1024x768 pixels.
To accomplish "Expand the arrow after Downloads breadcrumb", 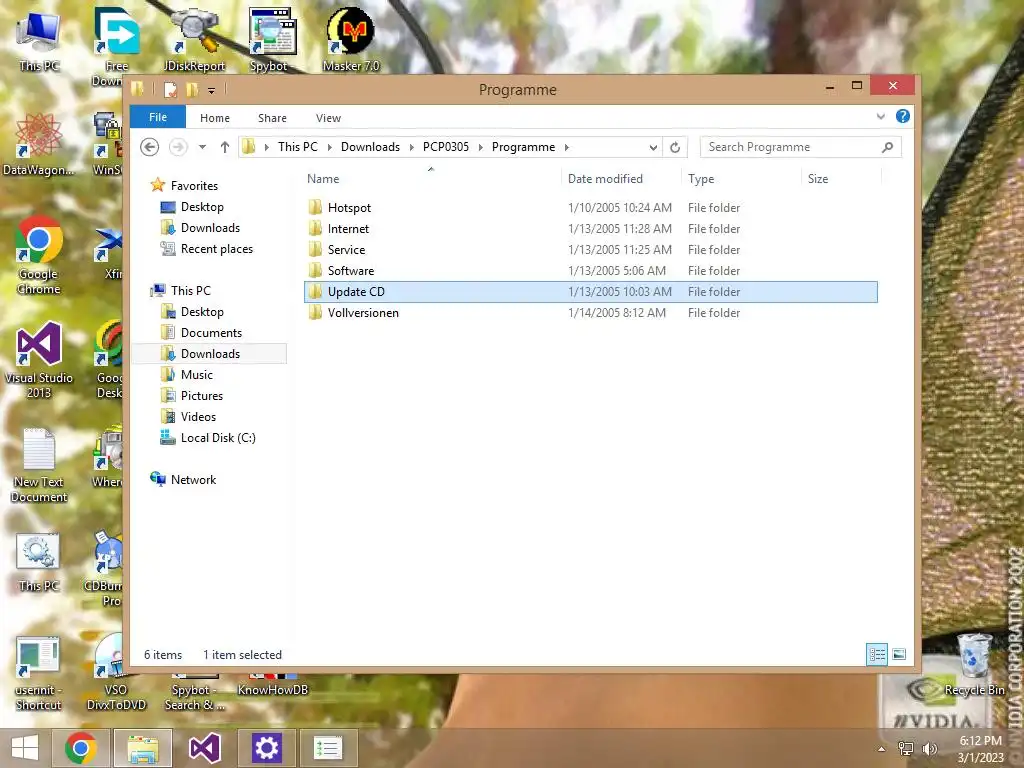I will (411, 148).
